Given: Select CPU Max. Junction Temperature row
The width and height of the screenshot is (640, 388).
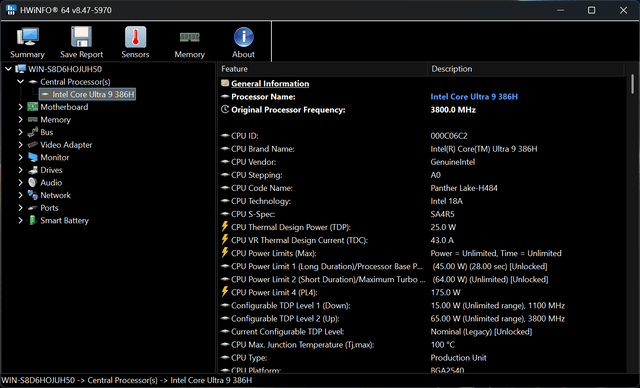Looking at the screenshot, I should (422, 345).
